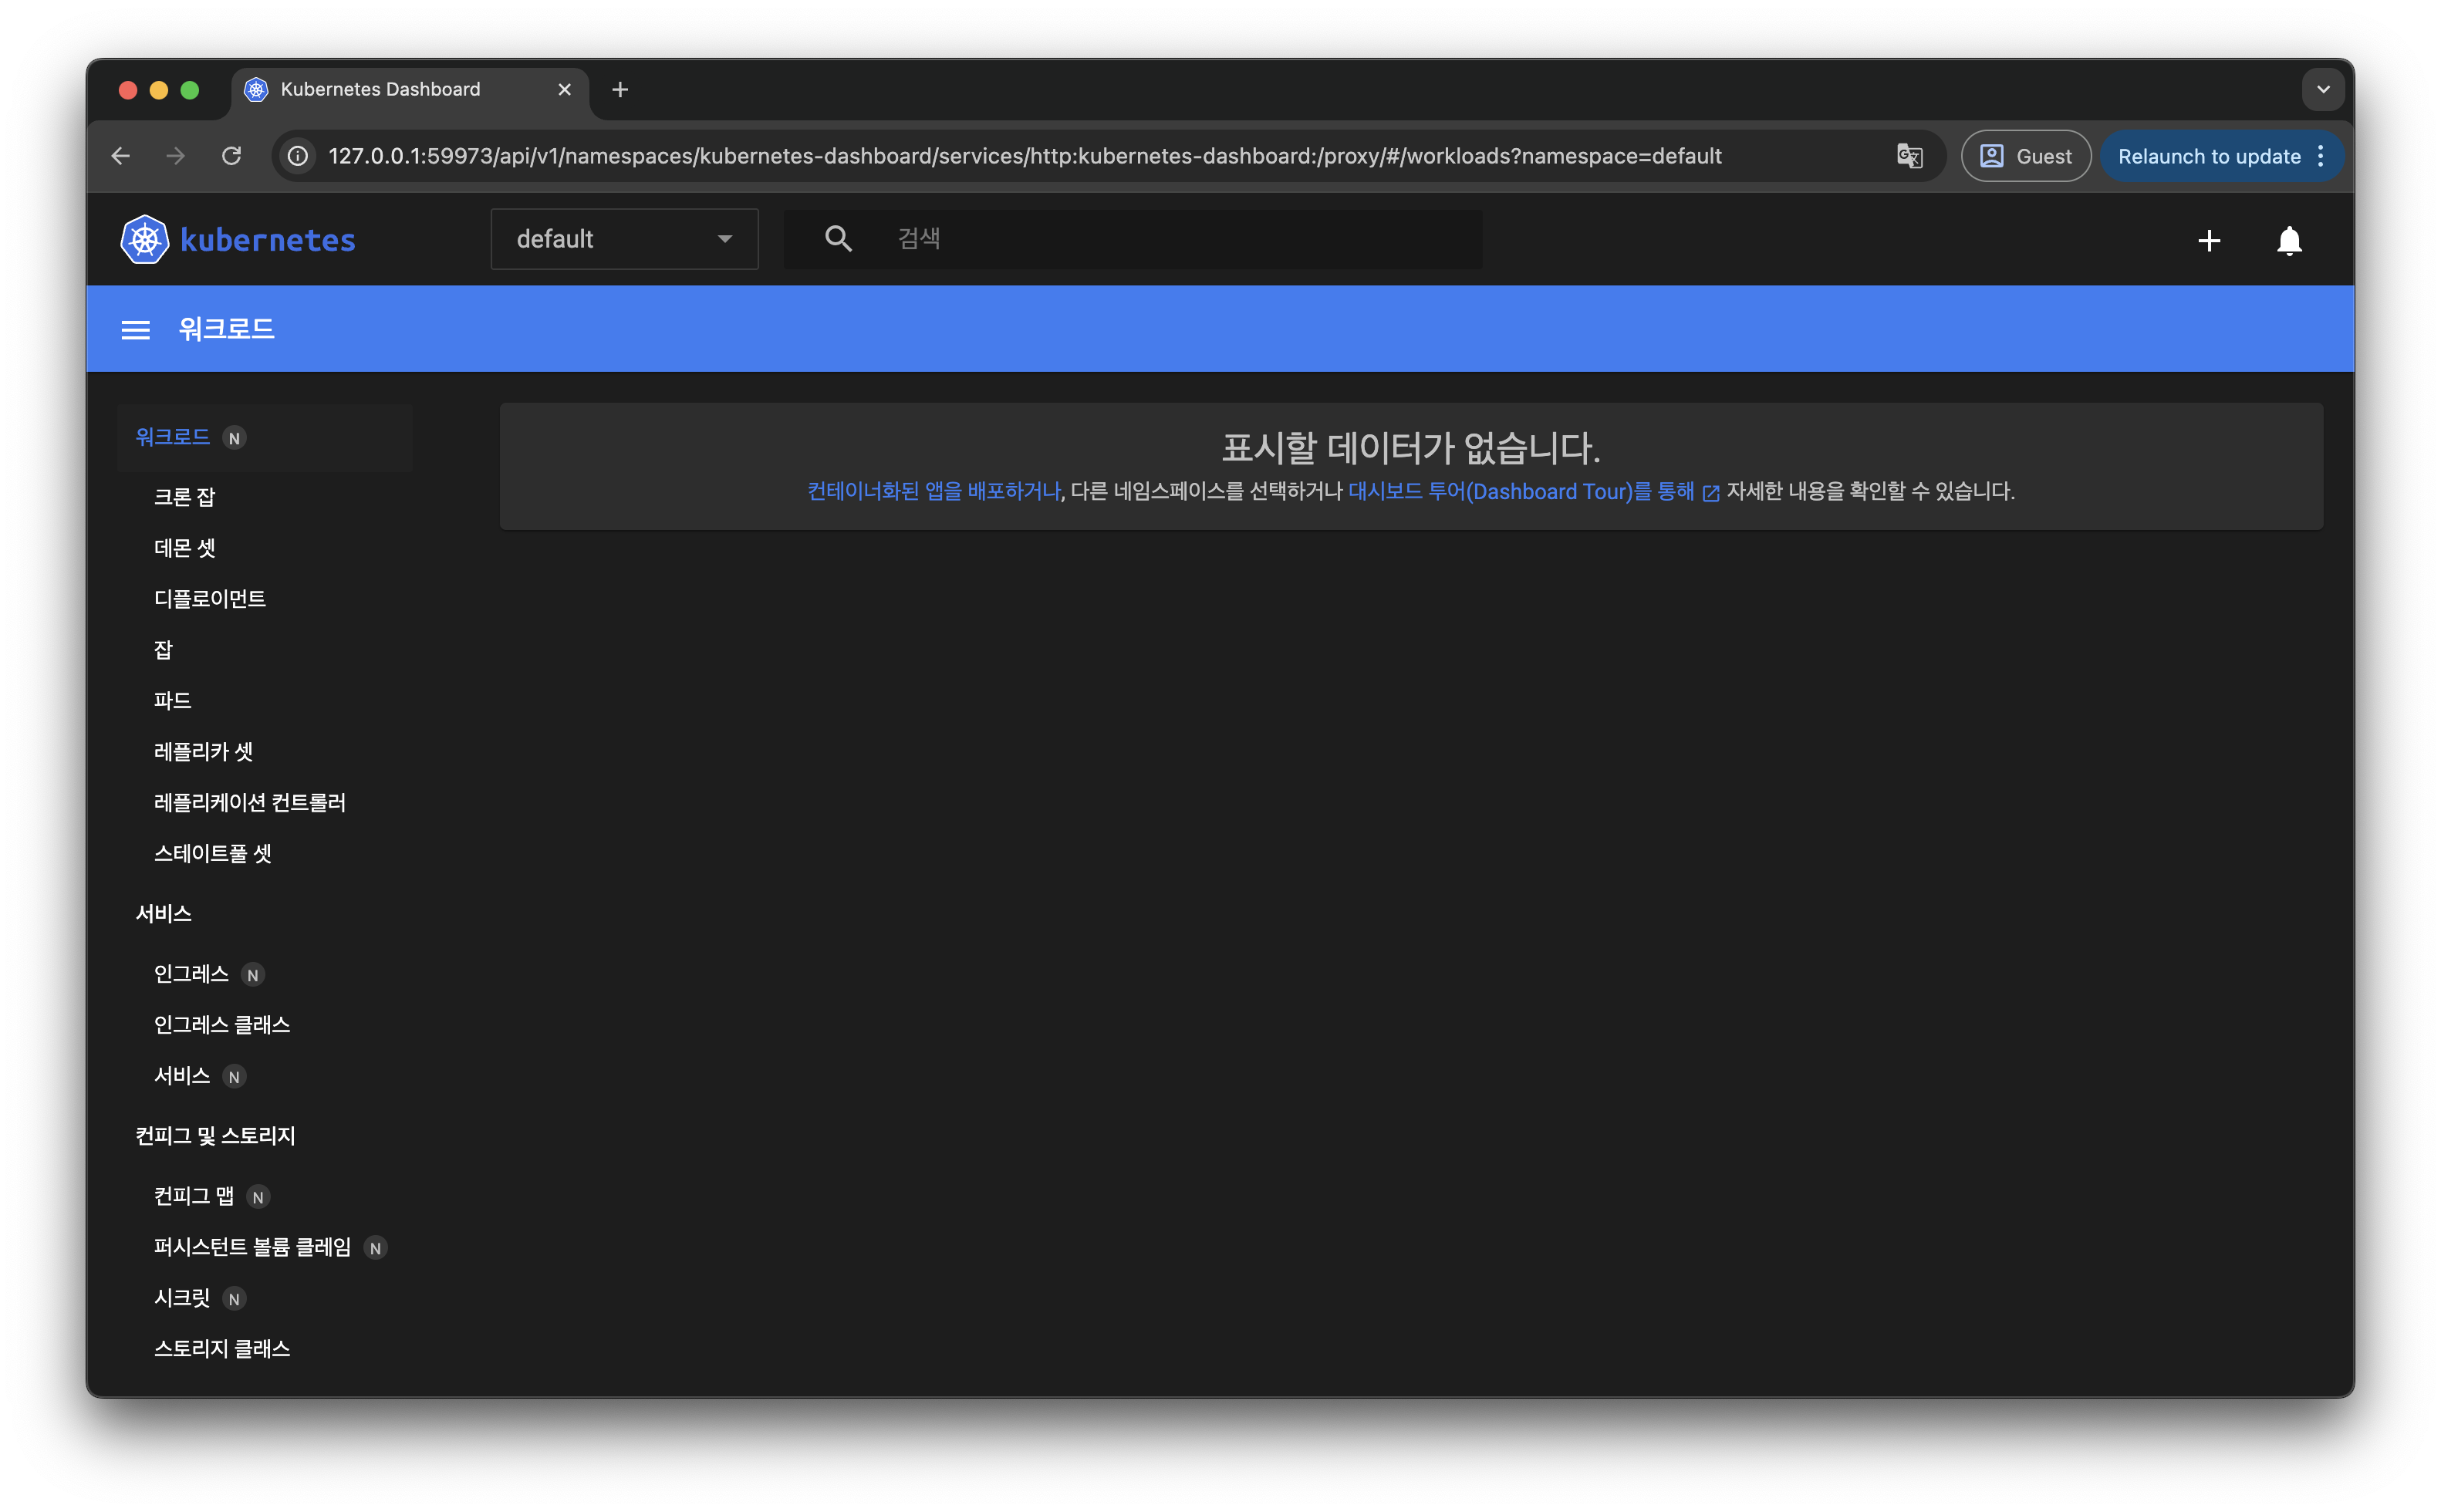
Task: Reload the page with refresh icon
Action: [231, 157]
